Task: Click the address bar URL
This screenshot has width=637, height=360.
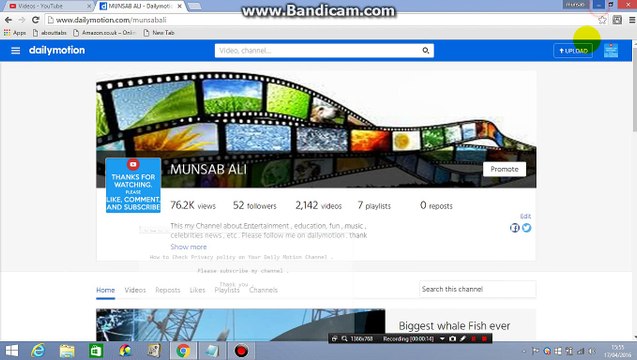Action: 111,20
